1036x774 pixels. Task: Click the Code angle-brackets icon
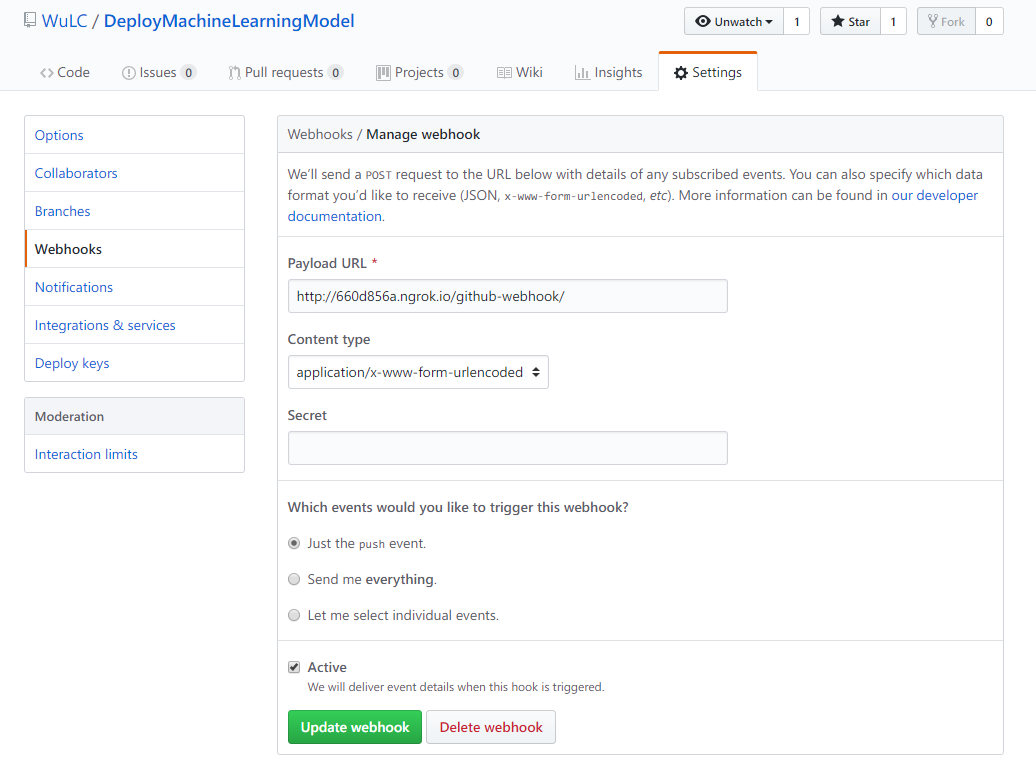coord(46,73)
